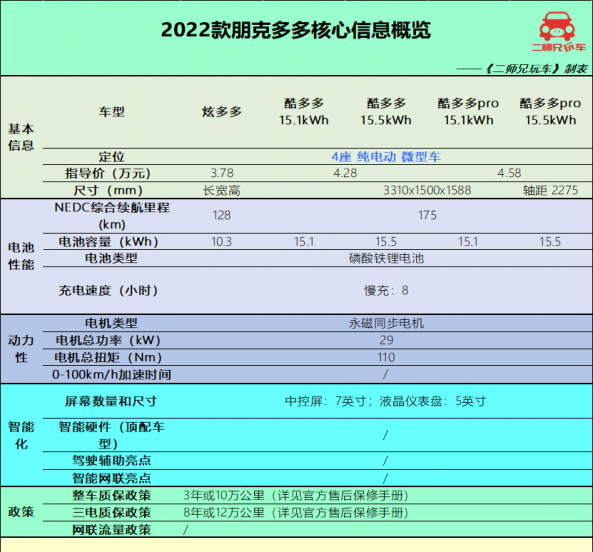Click the dimensions value 3310x1500x1588

point(427,190)
